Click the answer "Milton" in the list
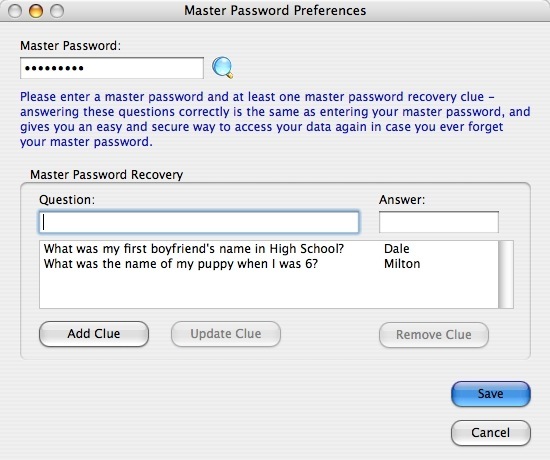The height and width of the screenshot is (460, 550). pyautogui.click(x=402, y=264)
